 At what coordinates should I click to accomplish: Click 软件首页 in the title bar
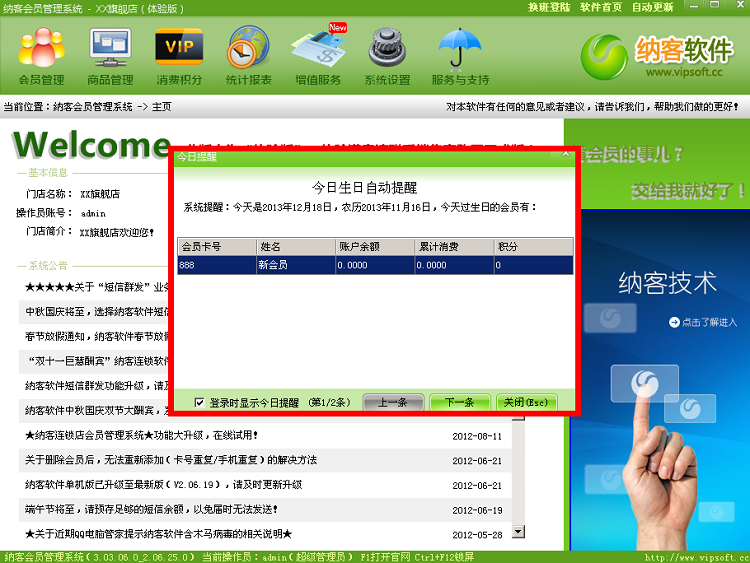(601, 7)
